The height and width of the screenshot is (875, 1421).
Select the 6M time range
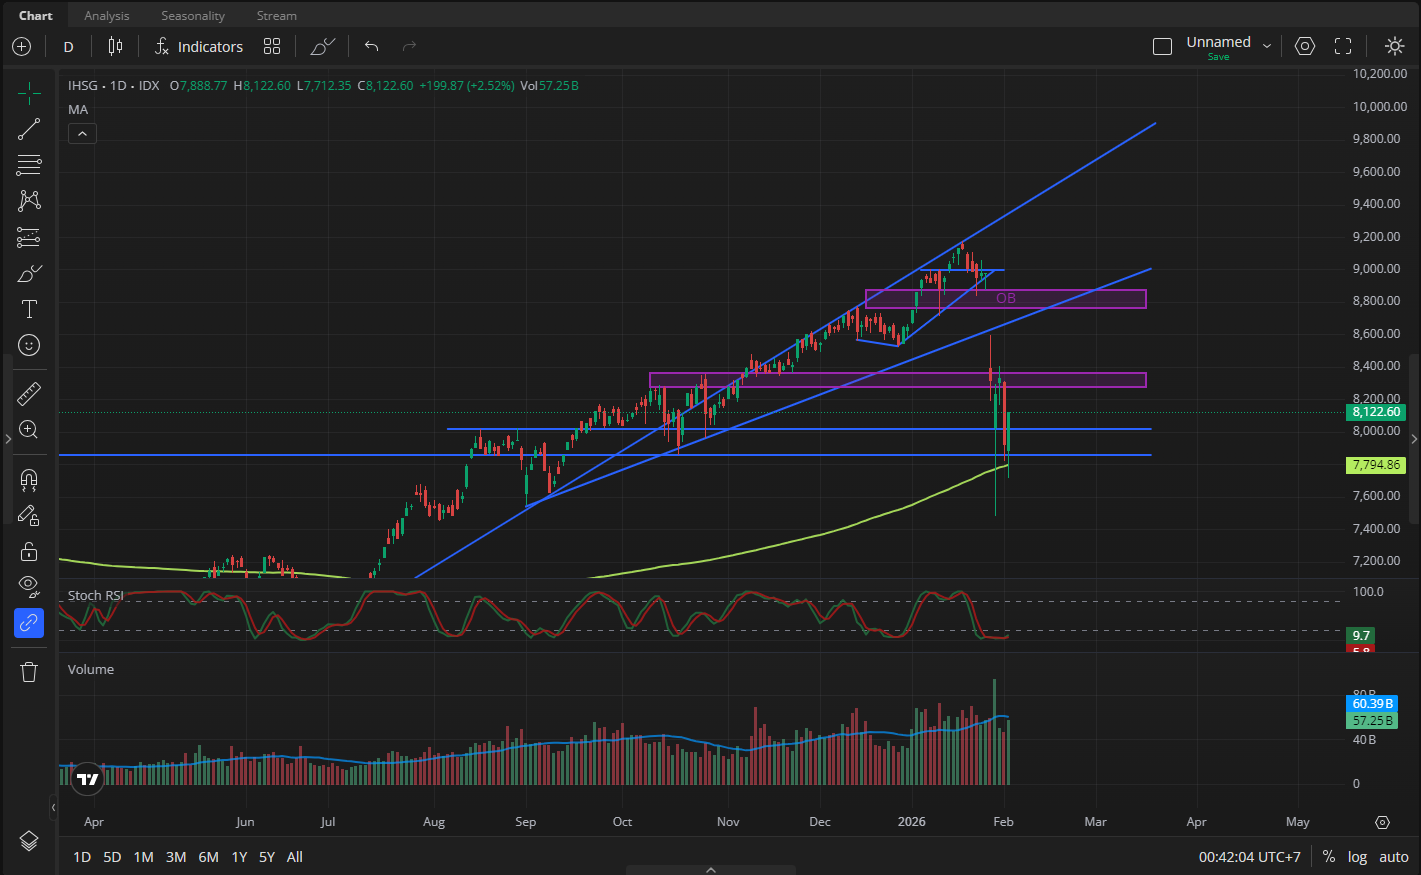tap(208, 857)
